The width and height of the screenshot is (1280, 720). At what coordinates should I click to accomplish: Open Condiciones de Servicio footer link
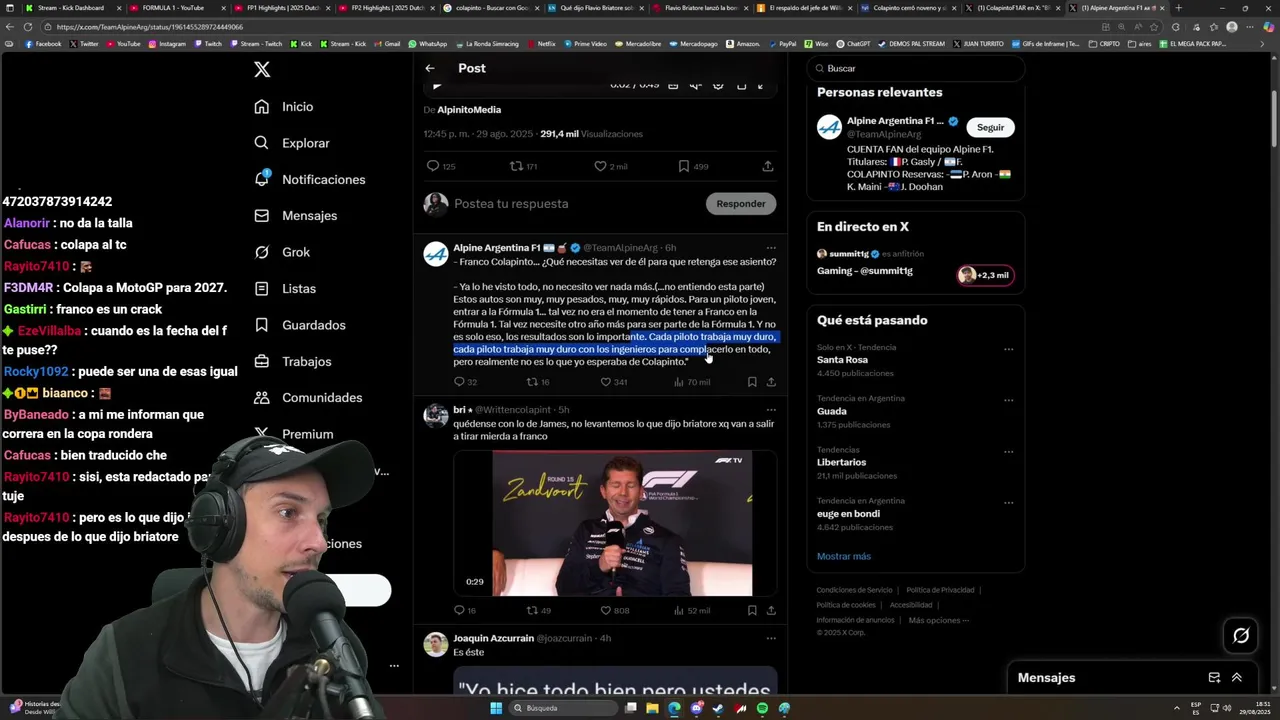tap(854, 590)
